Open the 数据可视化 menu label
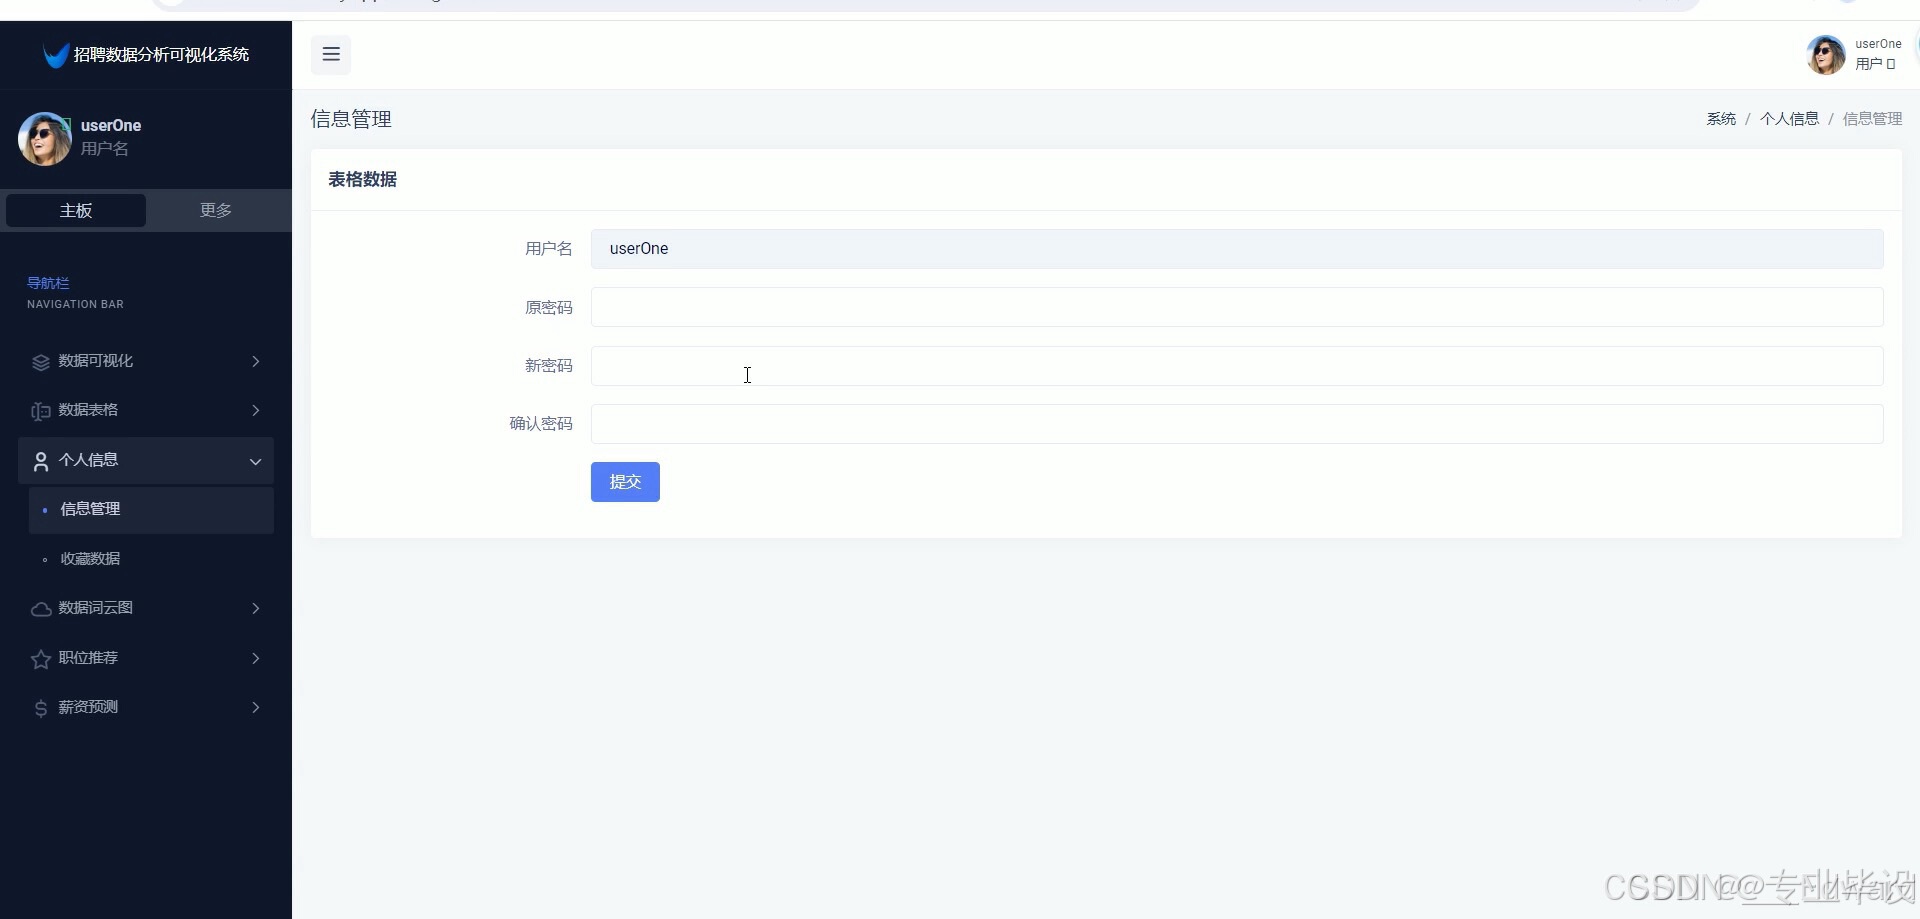The image size is (1920, 919). coord(95,361)
